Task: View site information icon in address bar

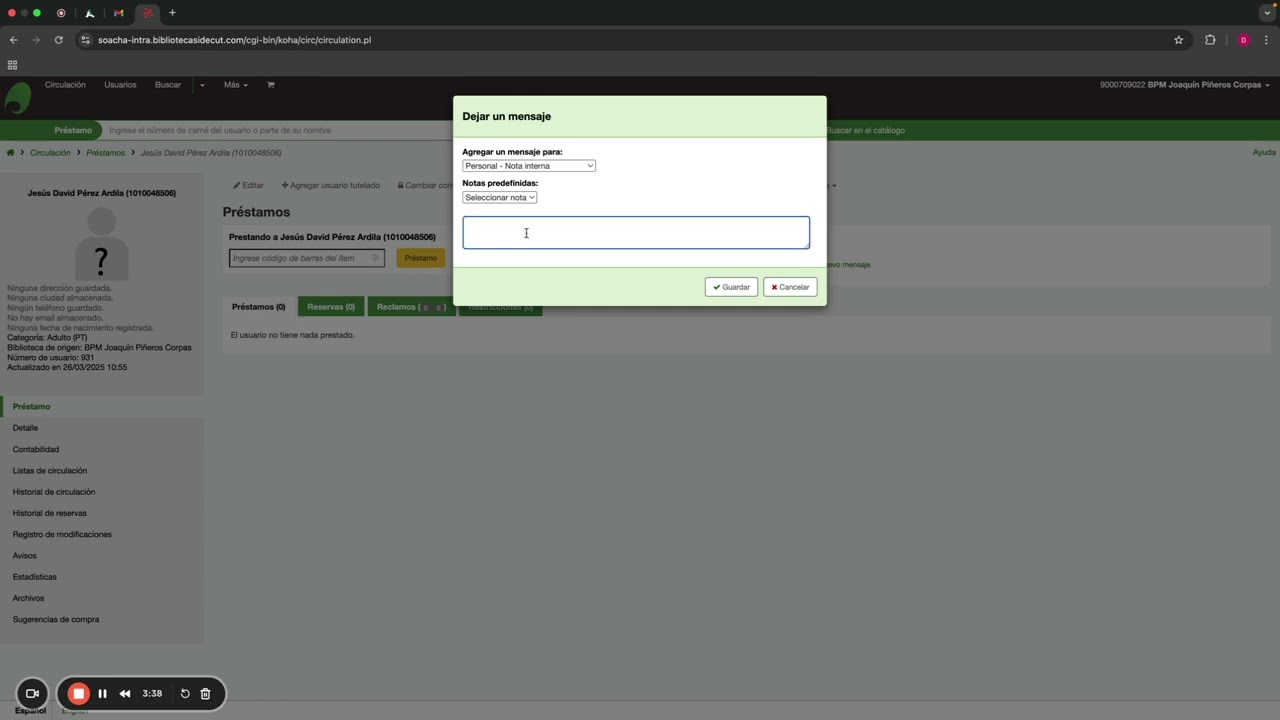Action: pyautogui.click(x=86, y=40)
